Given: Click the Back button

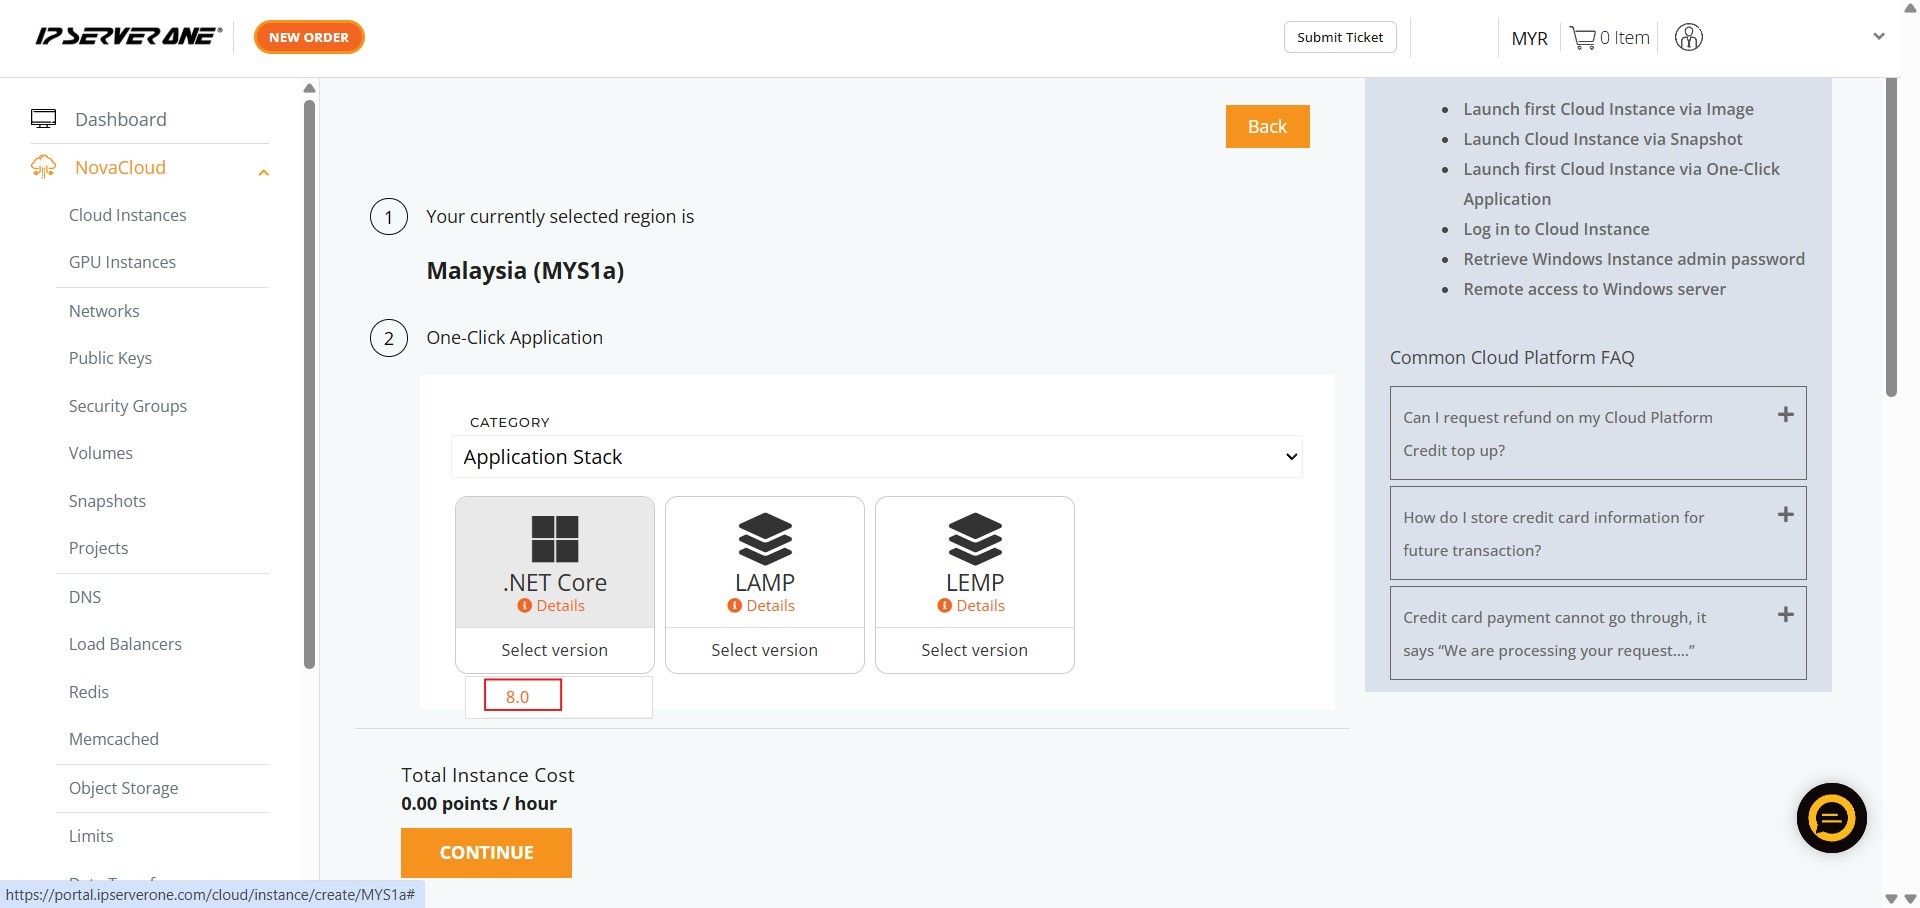Looking at the screenshot, I should click(1267, 126).
